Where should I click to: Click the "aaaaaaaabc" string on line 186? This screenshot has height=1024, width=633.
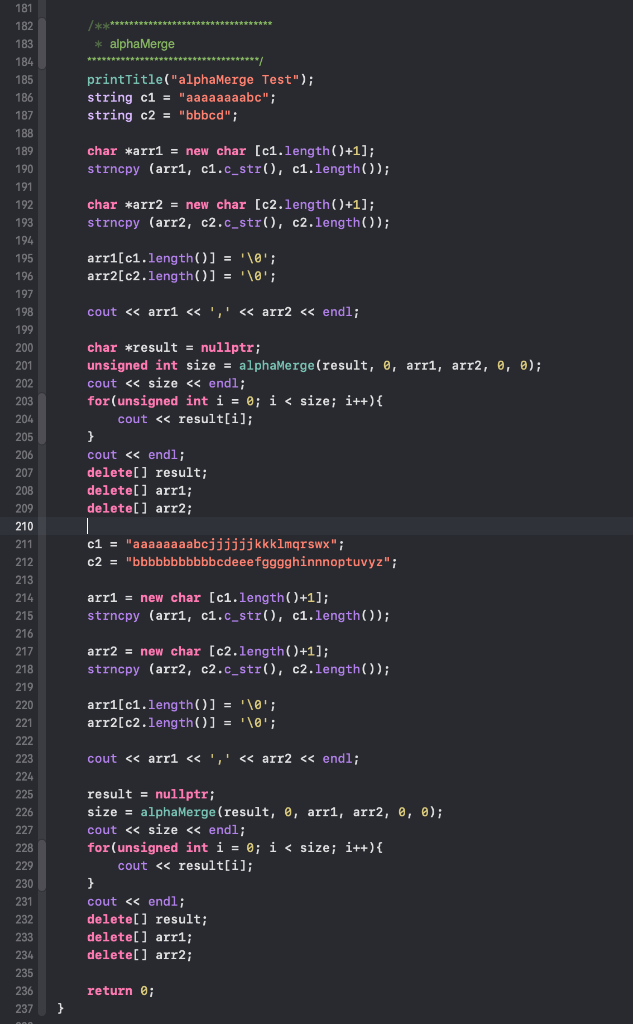[223, 97]
